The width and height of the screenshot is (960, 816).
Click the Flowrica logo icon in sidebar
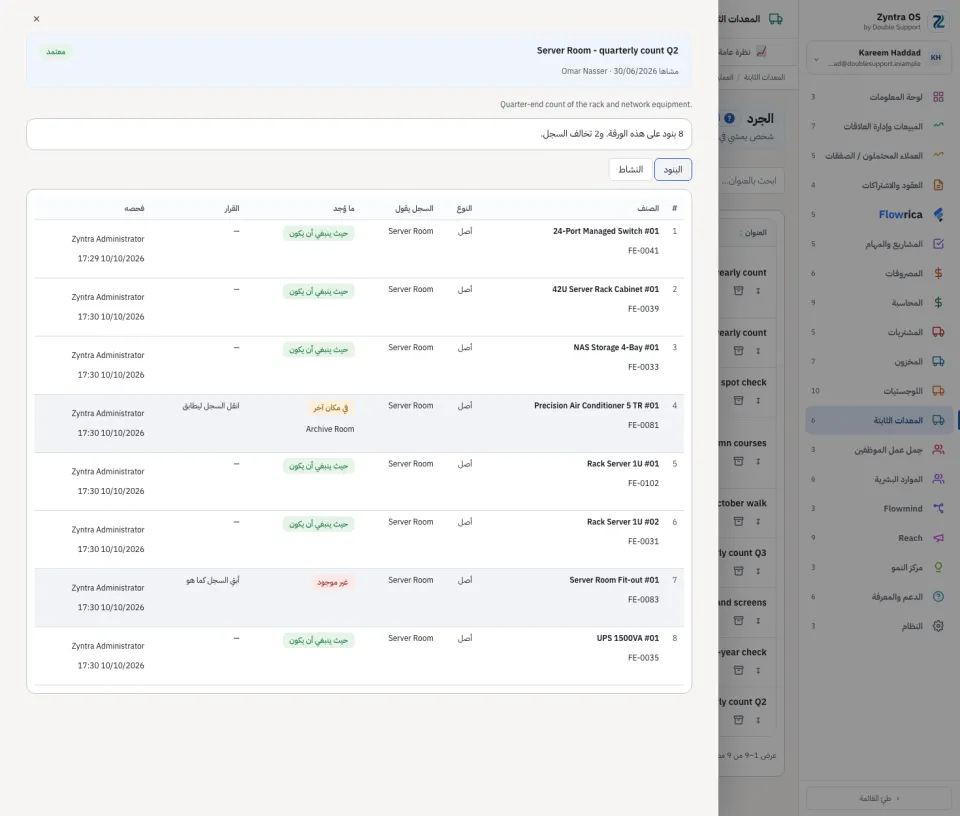tap(938, 214)
